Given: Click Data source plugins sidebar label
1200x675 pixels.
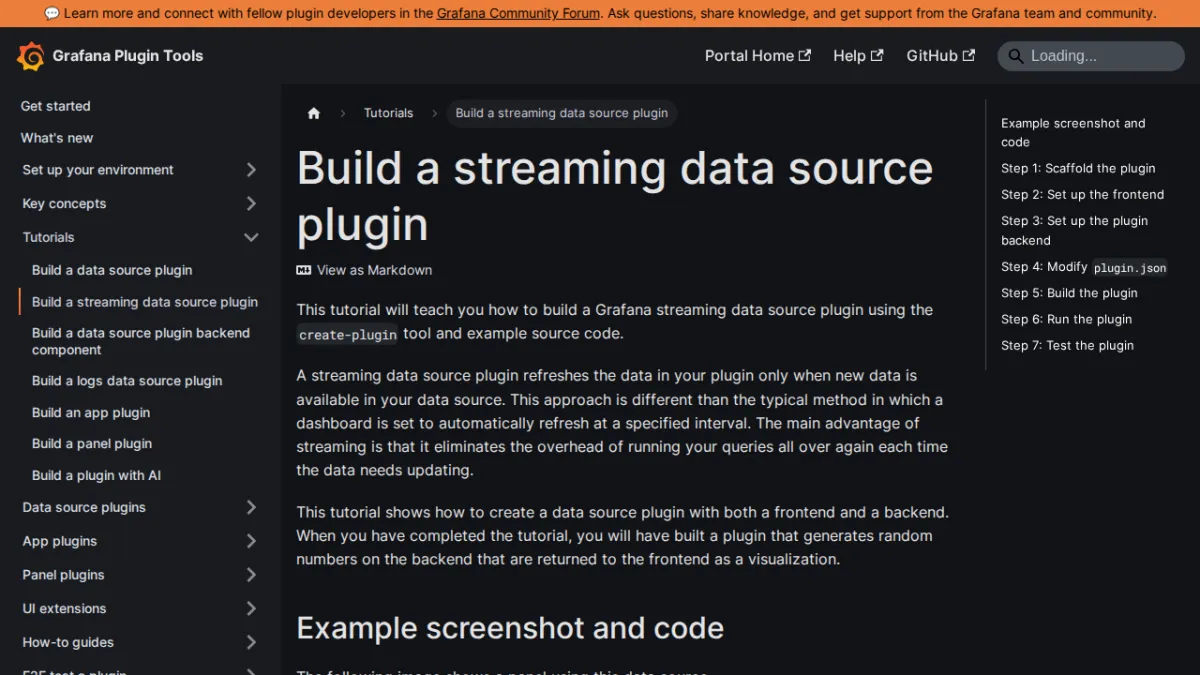Looking at the screenshot, I should click(x=84, y=508).
